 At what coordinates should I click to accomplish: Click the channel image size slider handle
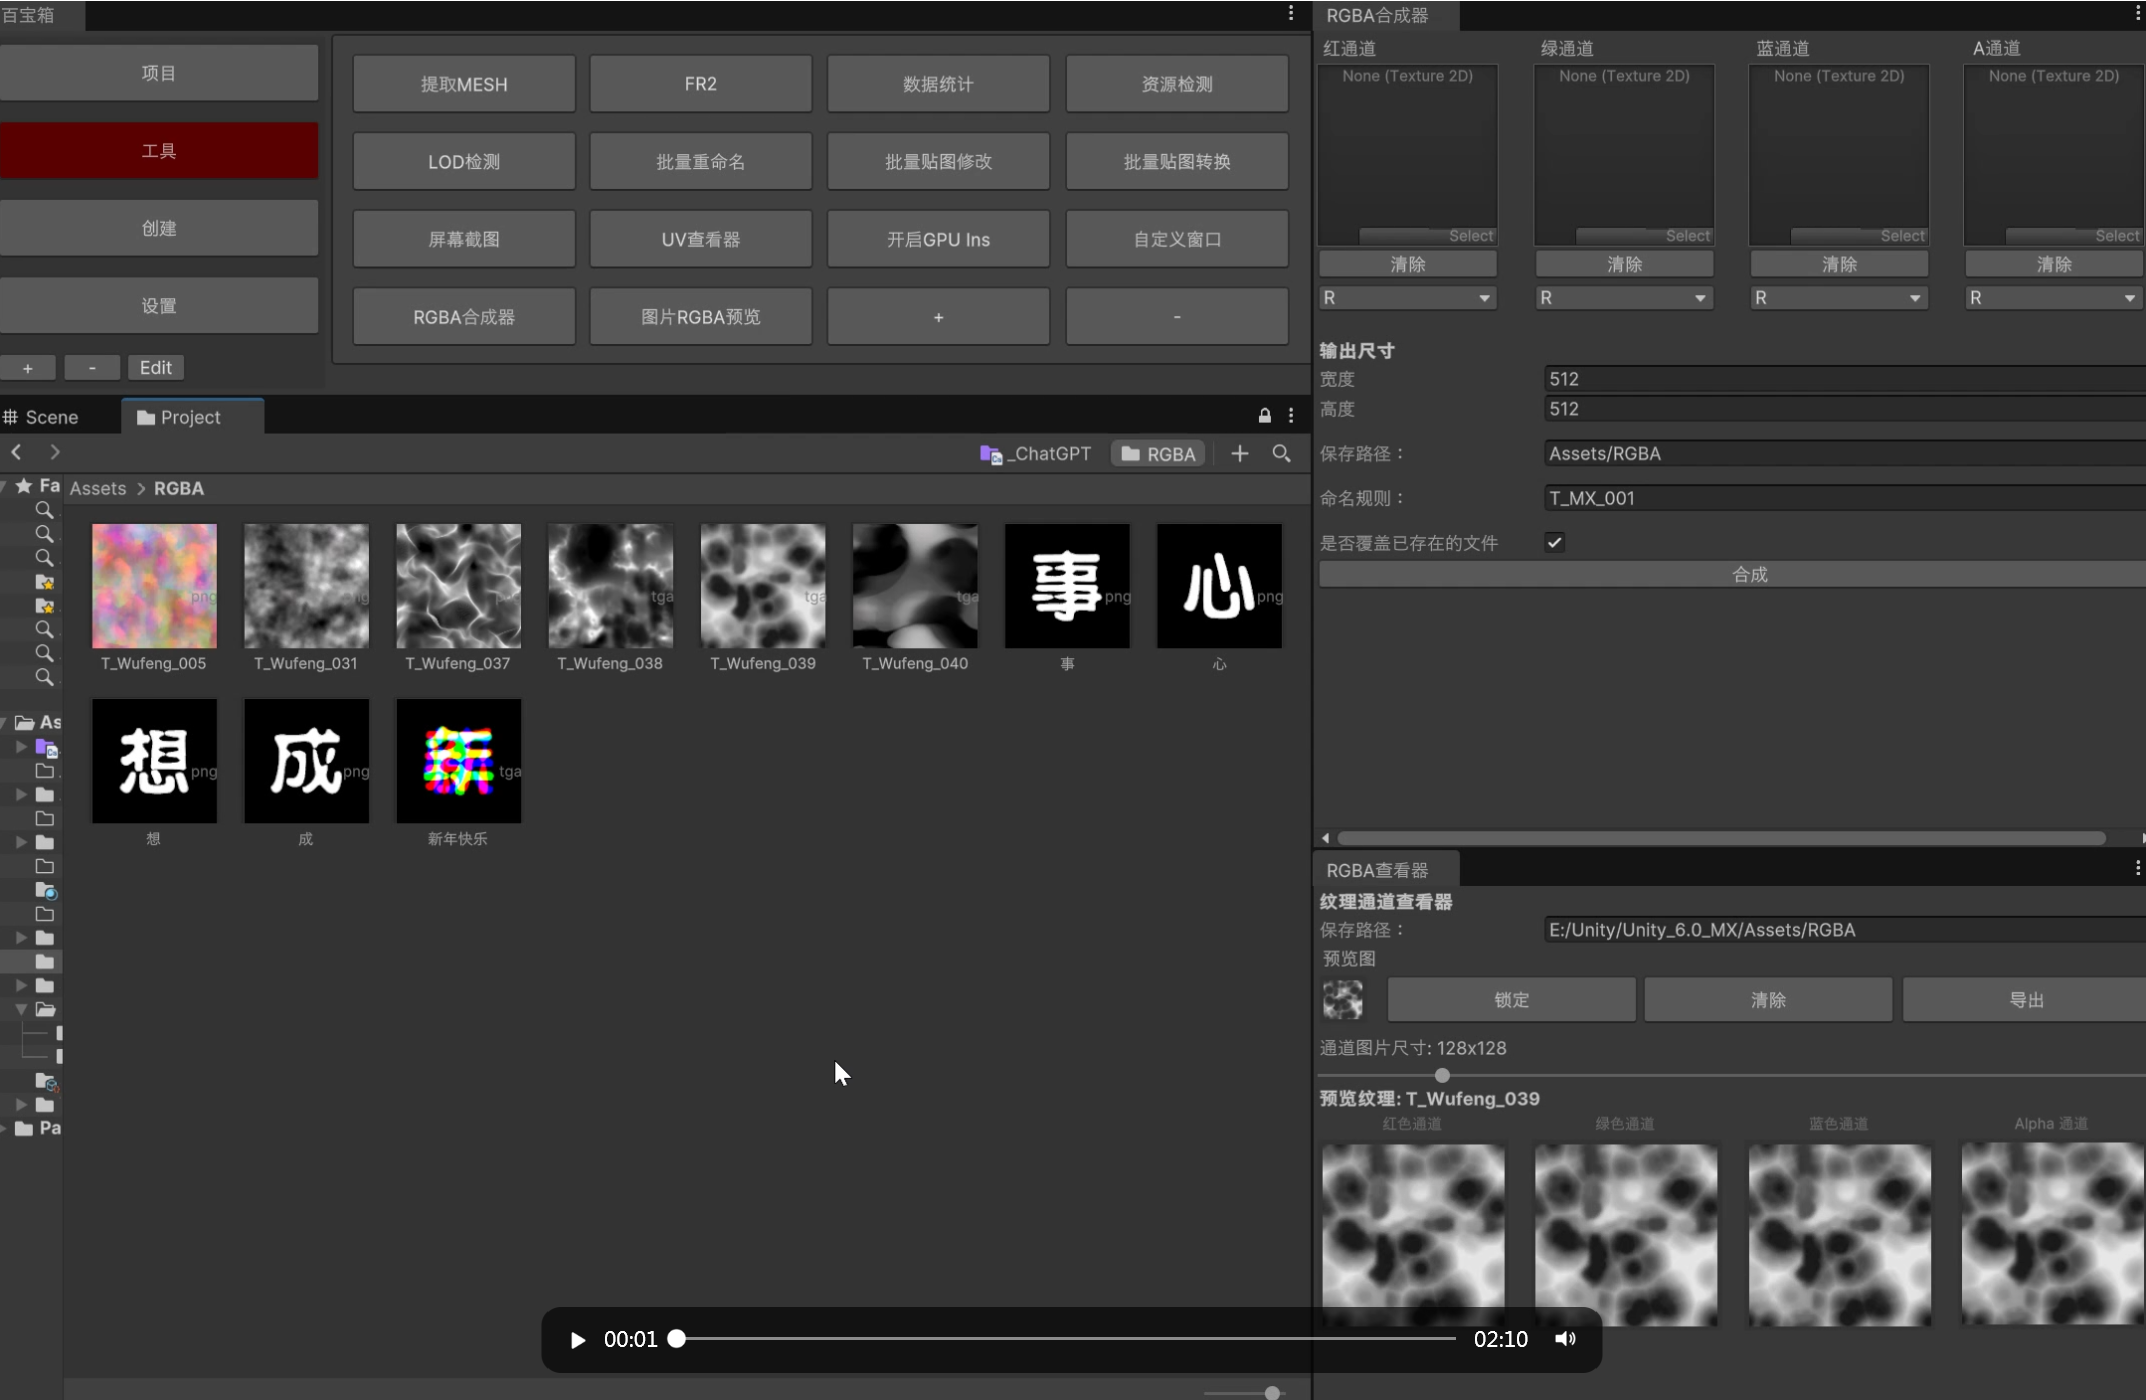click(1442, 1075)
